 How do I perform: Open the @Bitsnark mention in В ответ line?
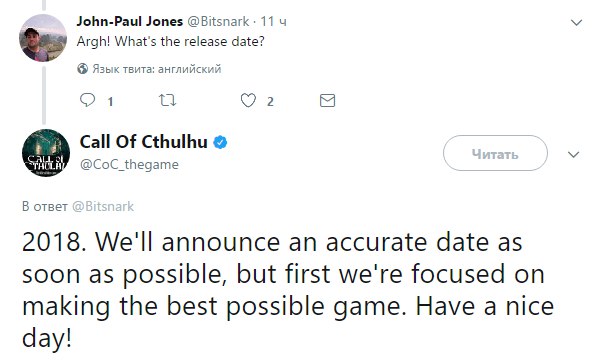(x=103, y=206)
